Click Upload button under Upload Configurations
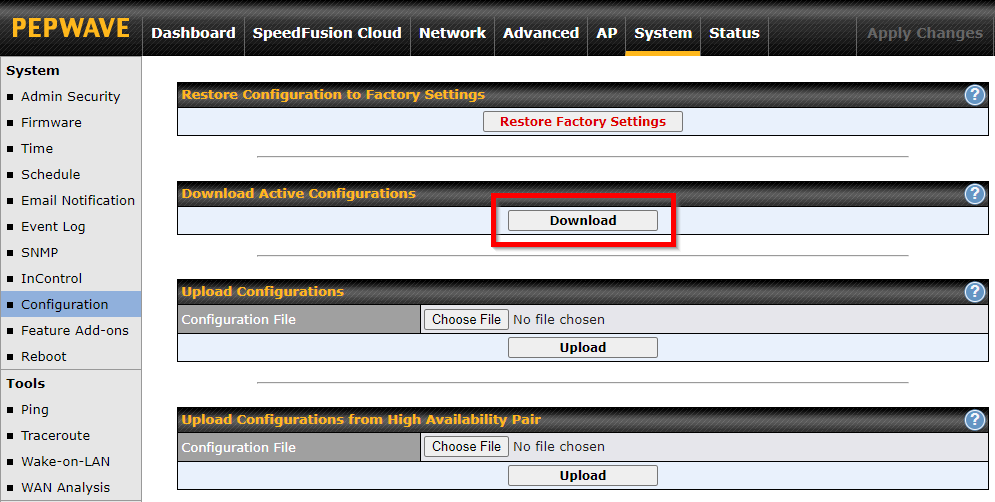 point(583,347)
